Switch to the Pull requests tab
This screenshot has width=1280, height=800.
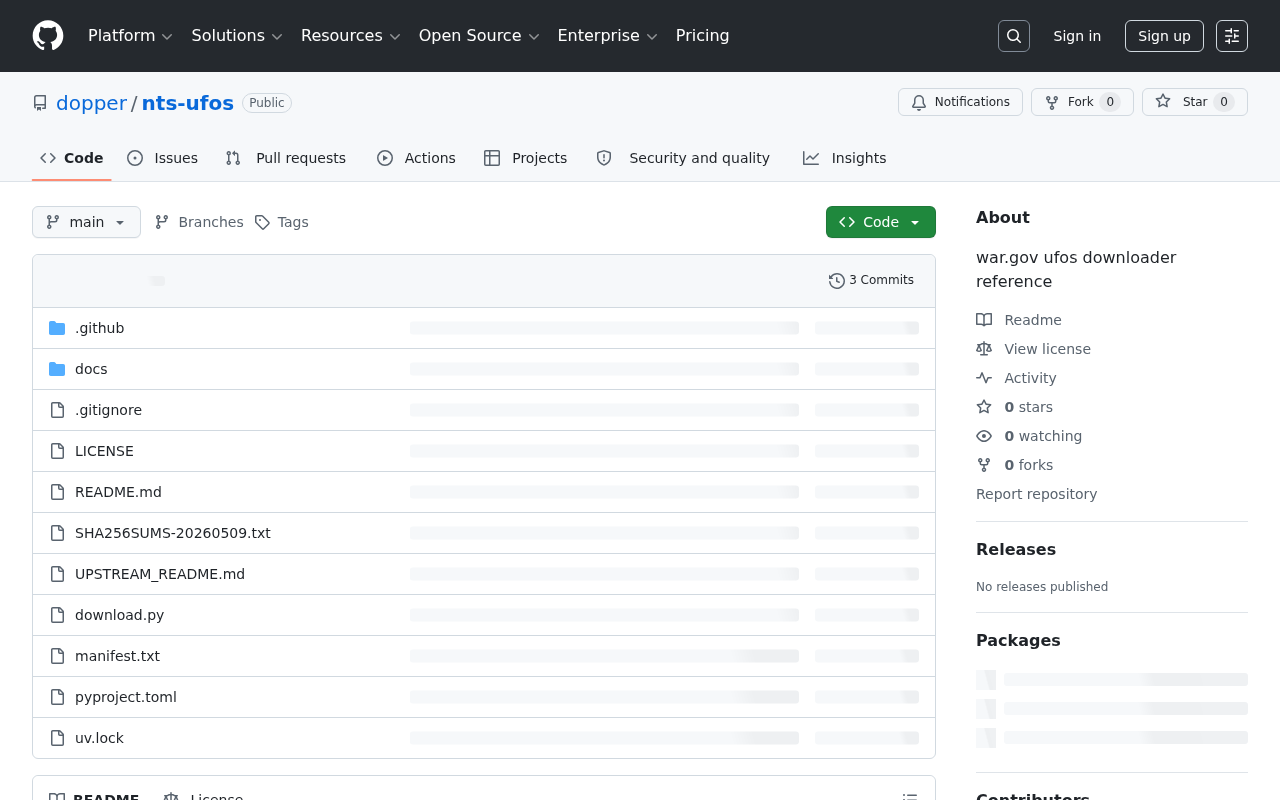pyautogui.click(x=286, y=158)
